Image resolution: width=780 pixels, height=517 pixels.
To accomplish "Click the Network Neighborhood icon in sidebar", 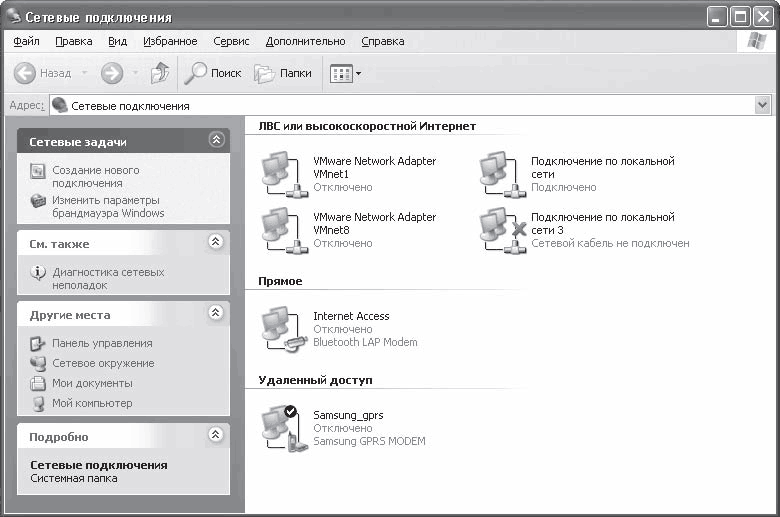I will click(37, 364).
